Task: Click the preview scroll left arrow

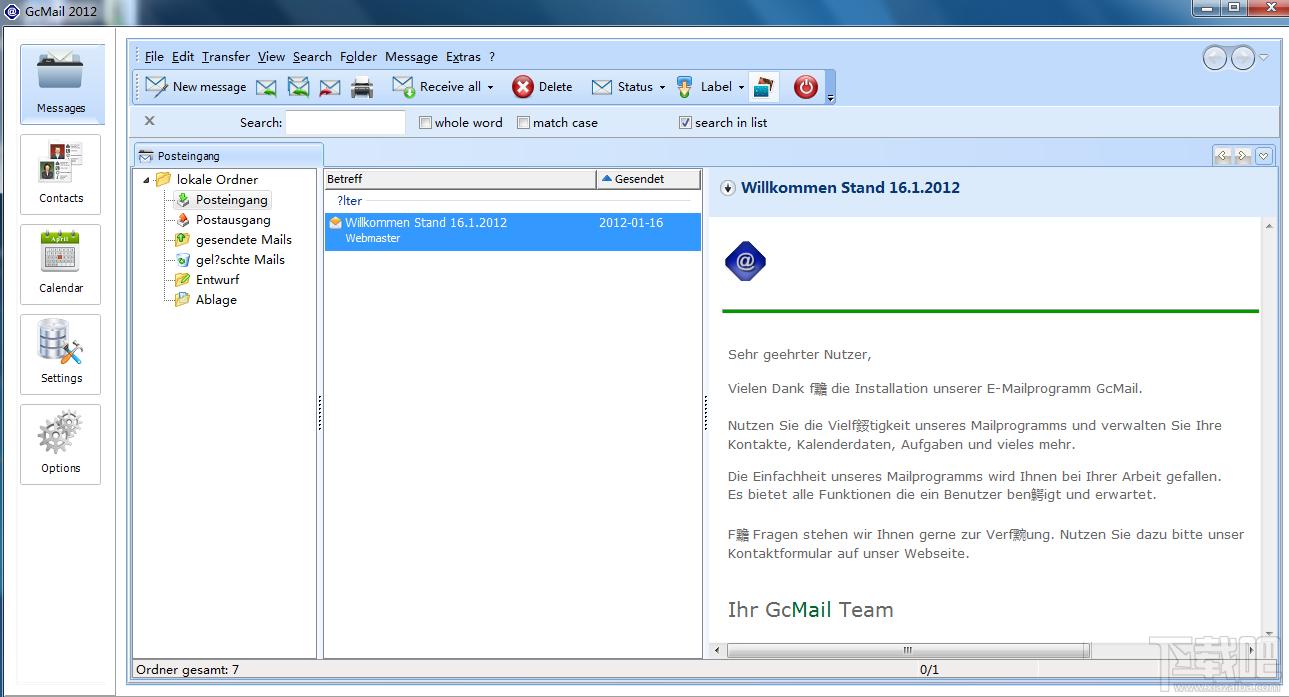Action: (717, 650)
